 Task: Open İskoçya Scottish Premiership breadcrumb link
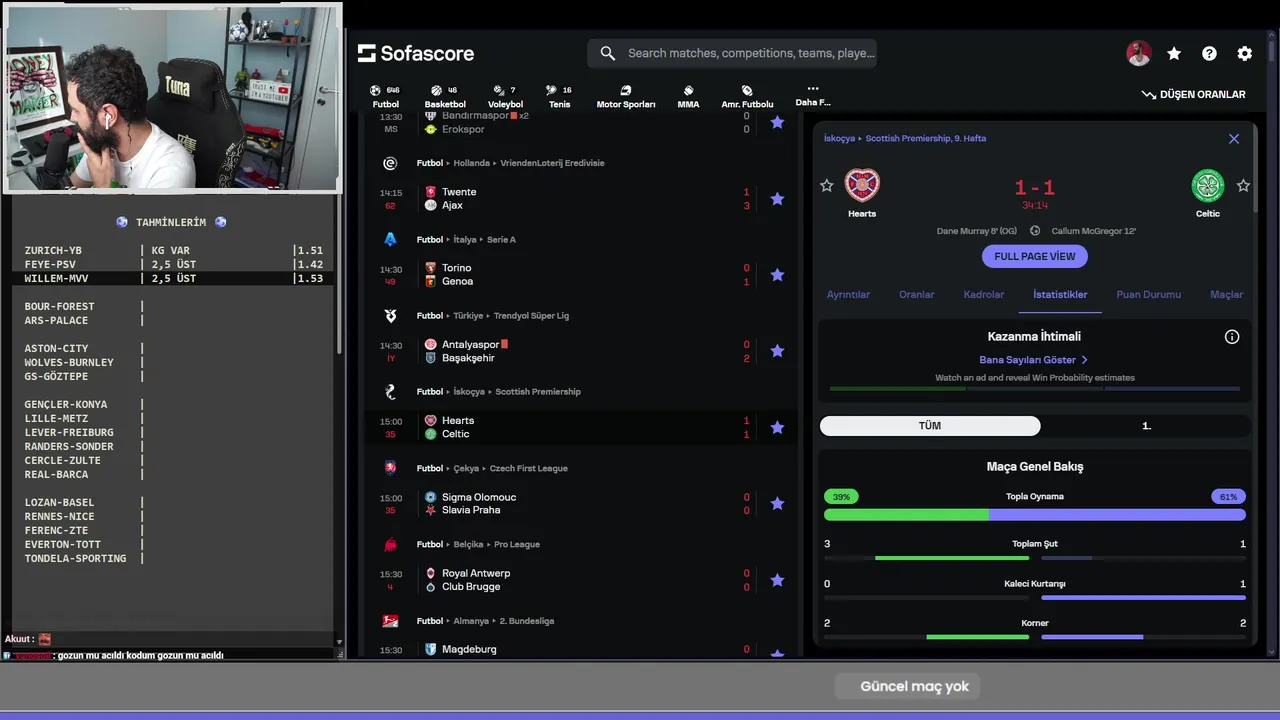pyautogui.click(x=905, y=139)
